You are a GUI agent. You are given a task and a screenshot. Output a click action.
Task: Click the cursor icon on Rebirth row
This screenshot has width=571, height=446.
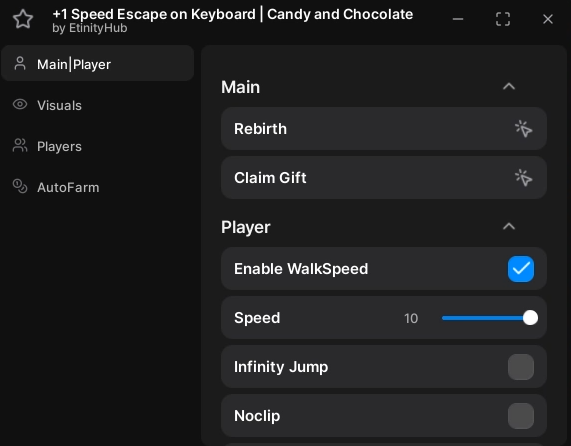(x=524, y=129)
